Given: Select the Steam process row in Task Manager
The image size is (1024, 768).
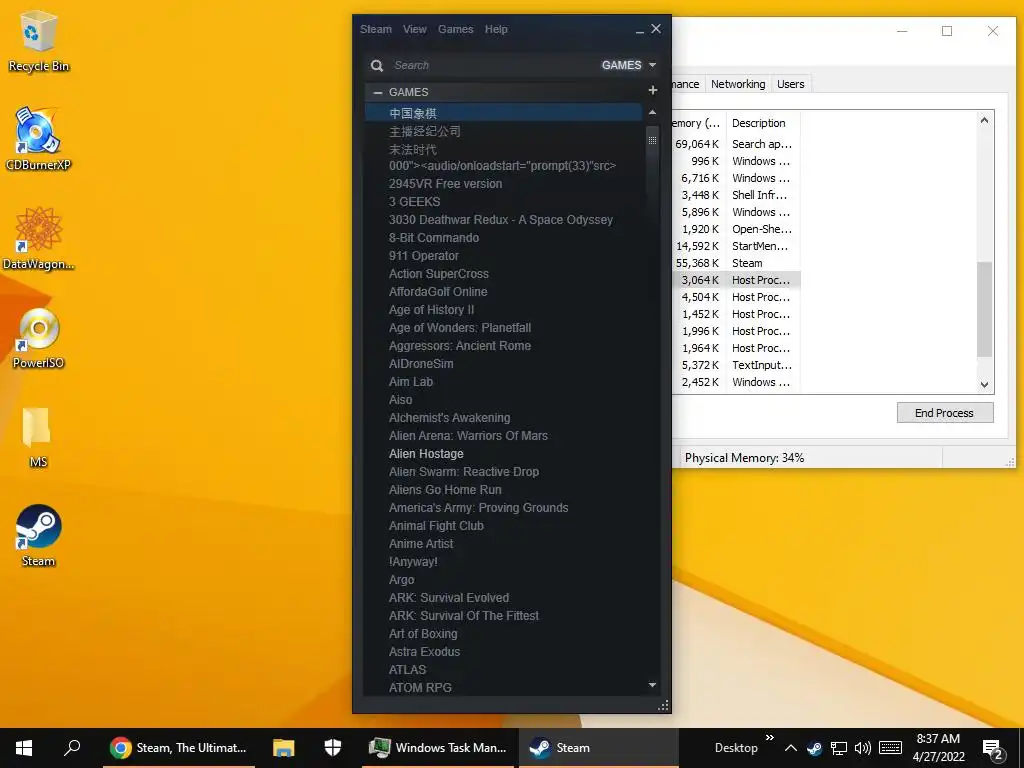Looking at the screenshot, I should (735, 263).
